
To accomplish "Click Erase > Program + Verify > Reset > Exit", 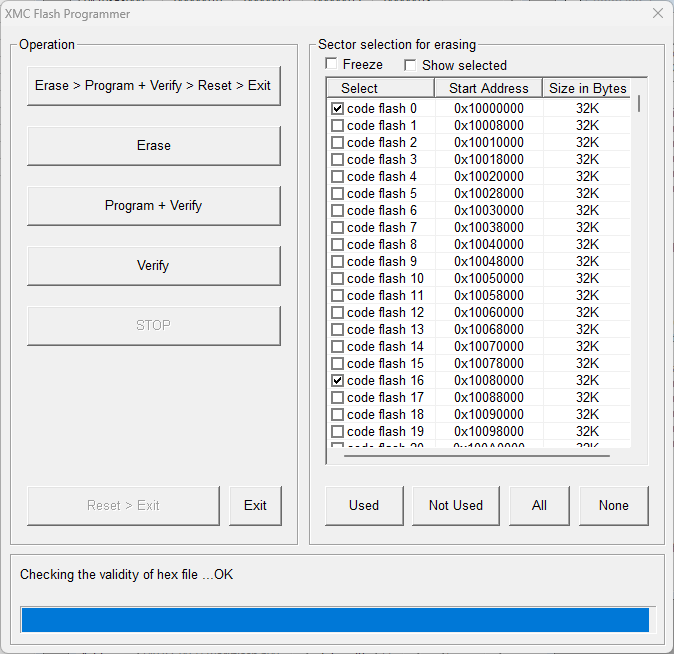I will click(x=153, y=86).
